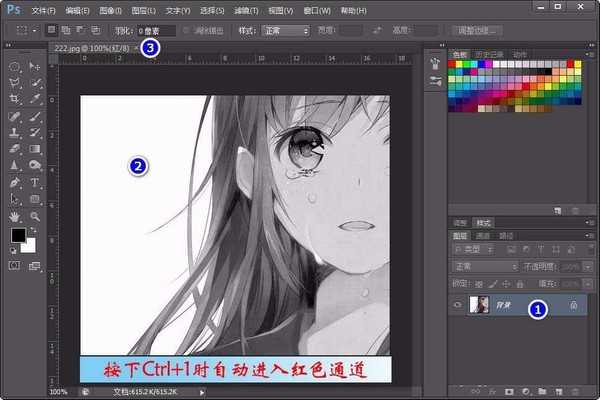Click the foreground color swatch in toolbar

click(17, 236)
